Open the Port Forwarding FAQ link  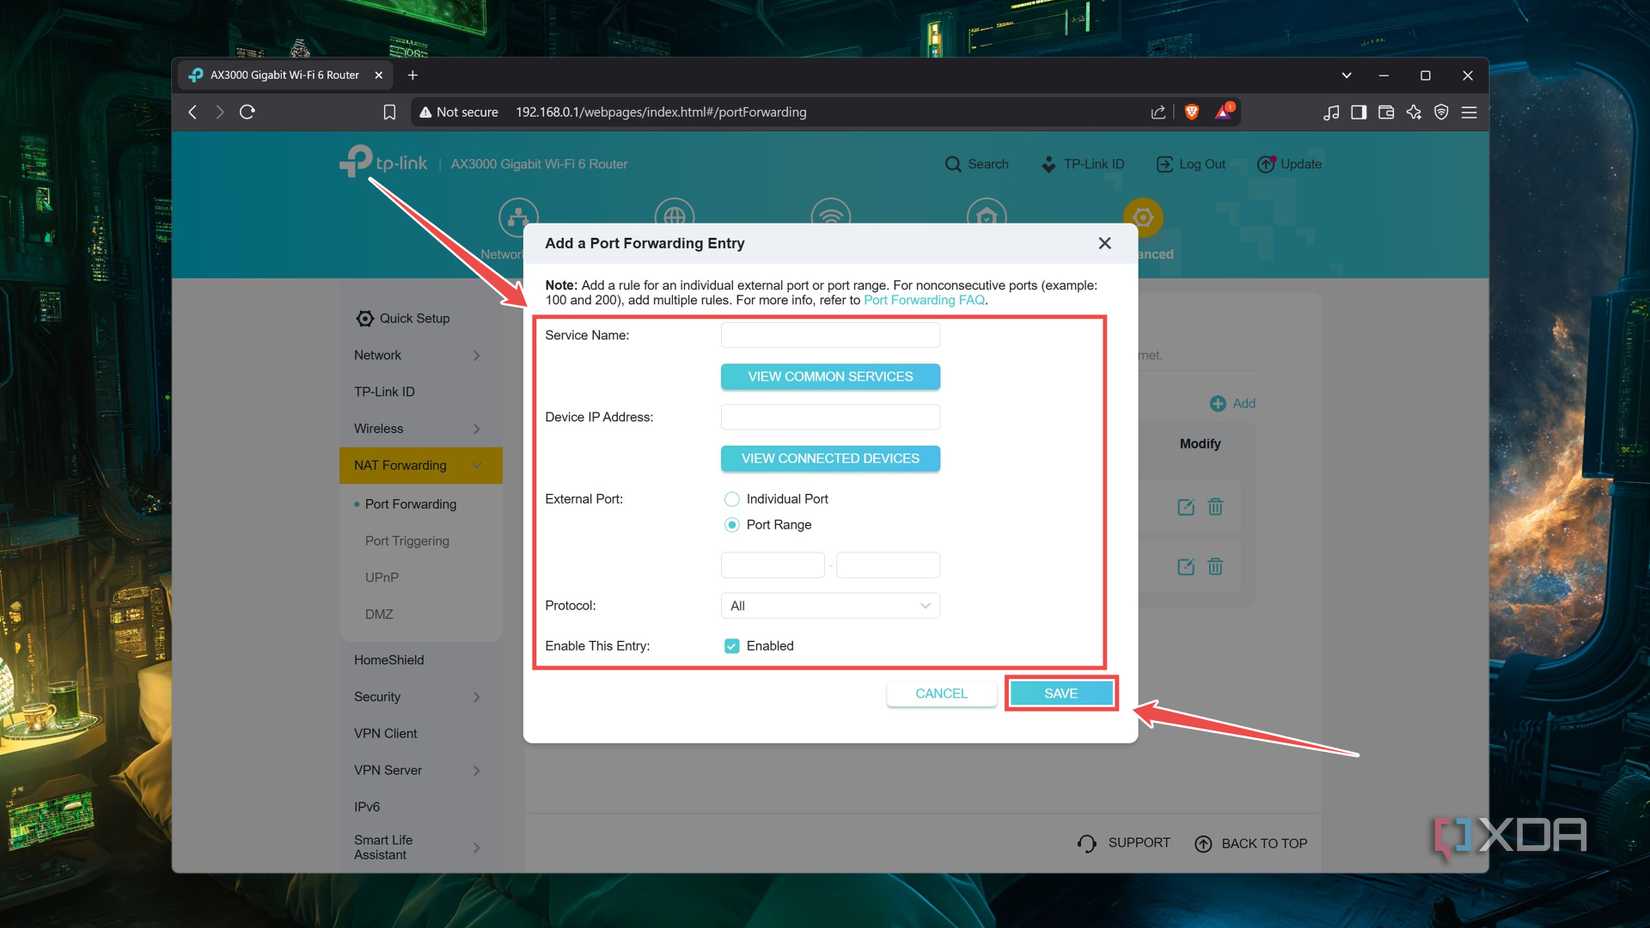tap(924, 300)
